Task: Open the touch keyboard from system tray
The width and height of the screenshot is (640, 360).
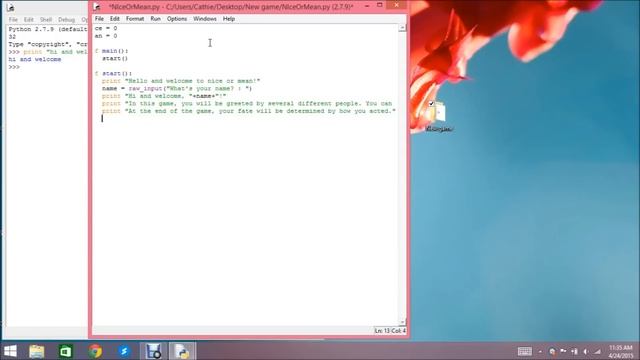Action: click(x=524, y=351)
